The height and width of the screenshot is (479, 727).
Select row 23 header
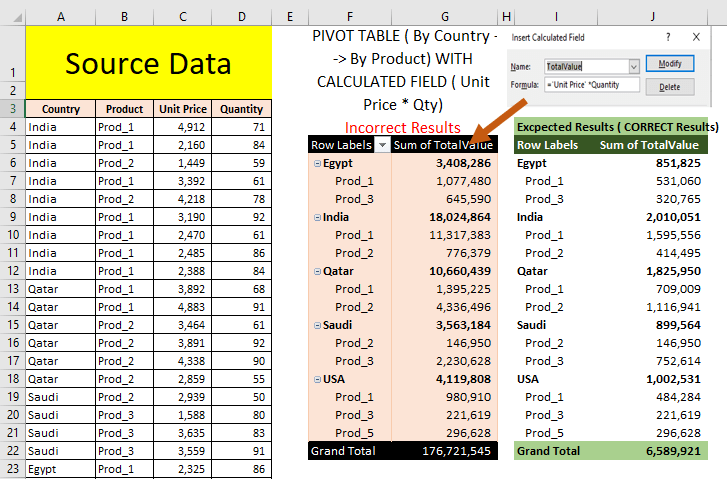coord(13,469)
